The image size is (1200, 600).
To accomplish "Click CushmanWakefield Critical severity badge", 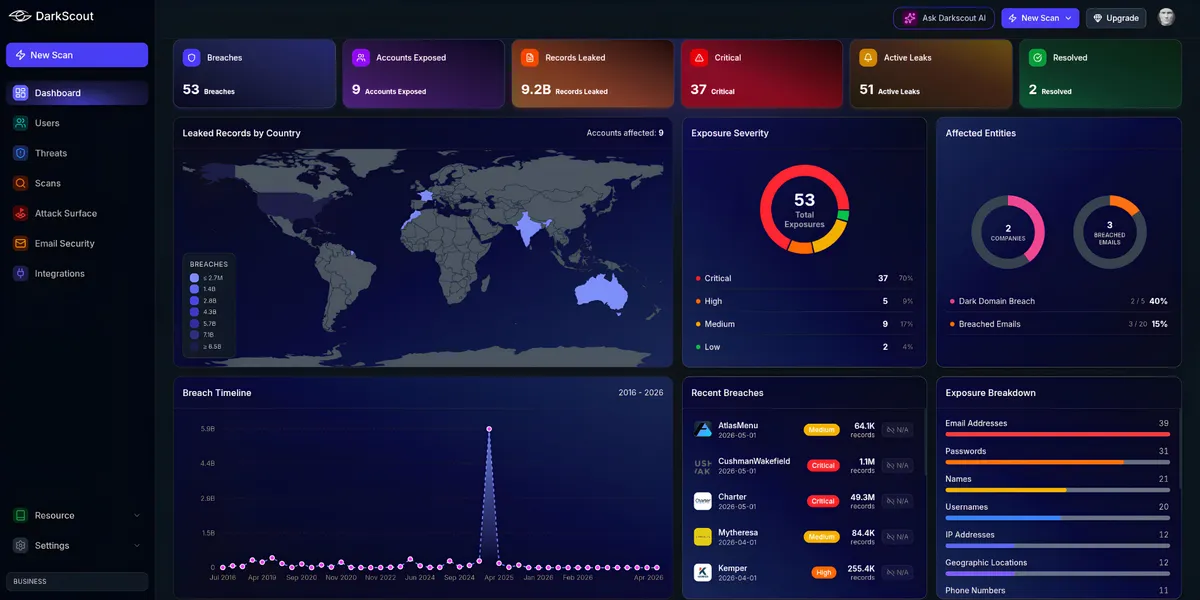I will 824,466.
